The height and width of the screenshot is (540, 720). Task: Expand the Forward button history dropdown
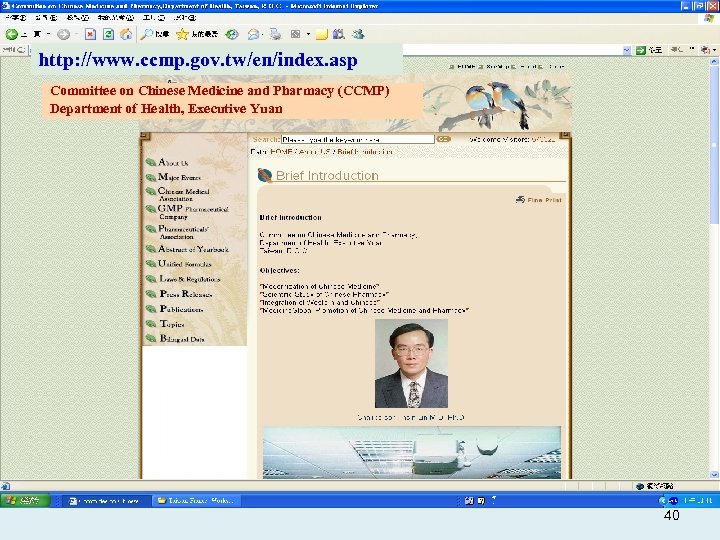pos(76,34)
